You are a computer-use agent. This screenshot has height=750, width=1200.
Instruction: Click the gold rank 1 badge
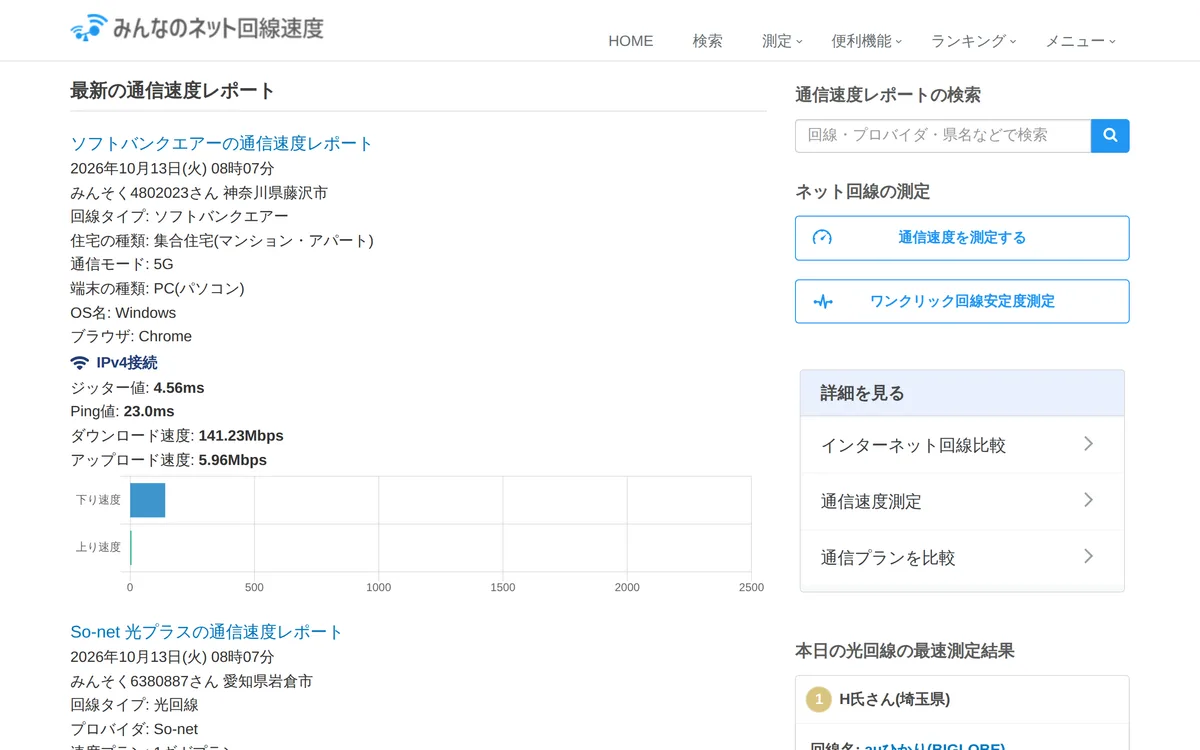(x=819, y=699)
